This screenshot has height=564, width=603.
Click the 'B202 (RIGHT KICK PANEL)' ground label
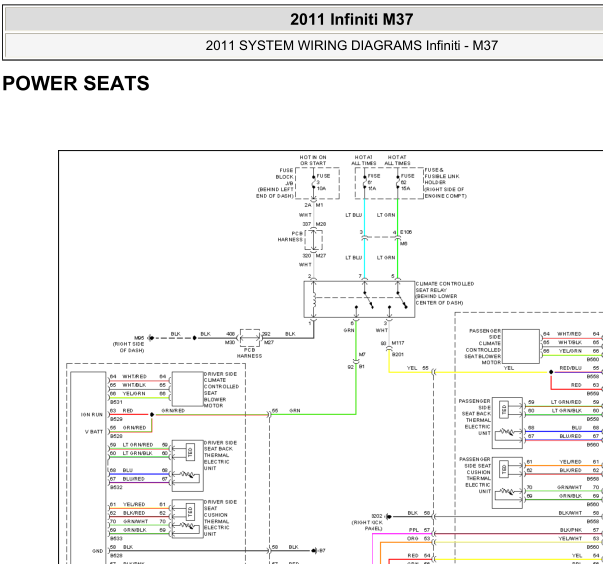[367, 522]
